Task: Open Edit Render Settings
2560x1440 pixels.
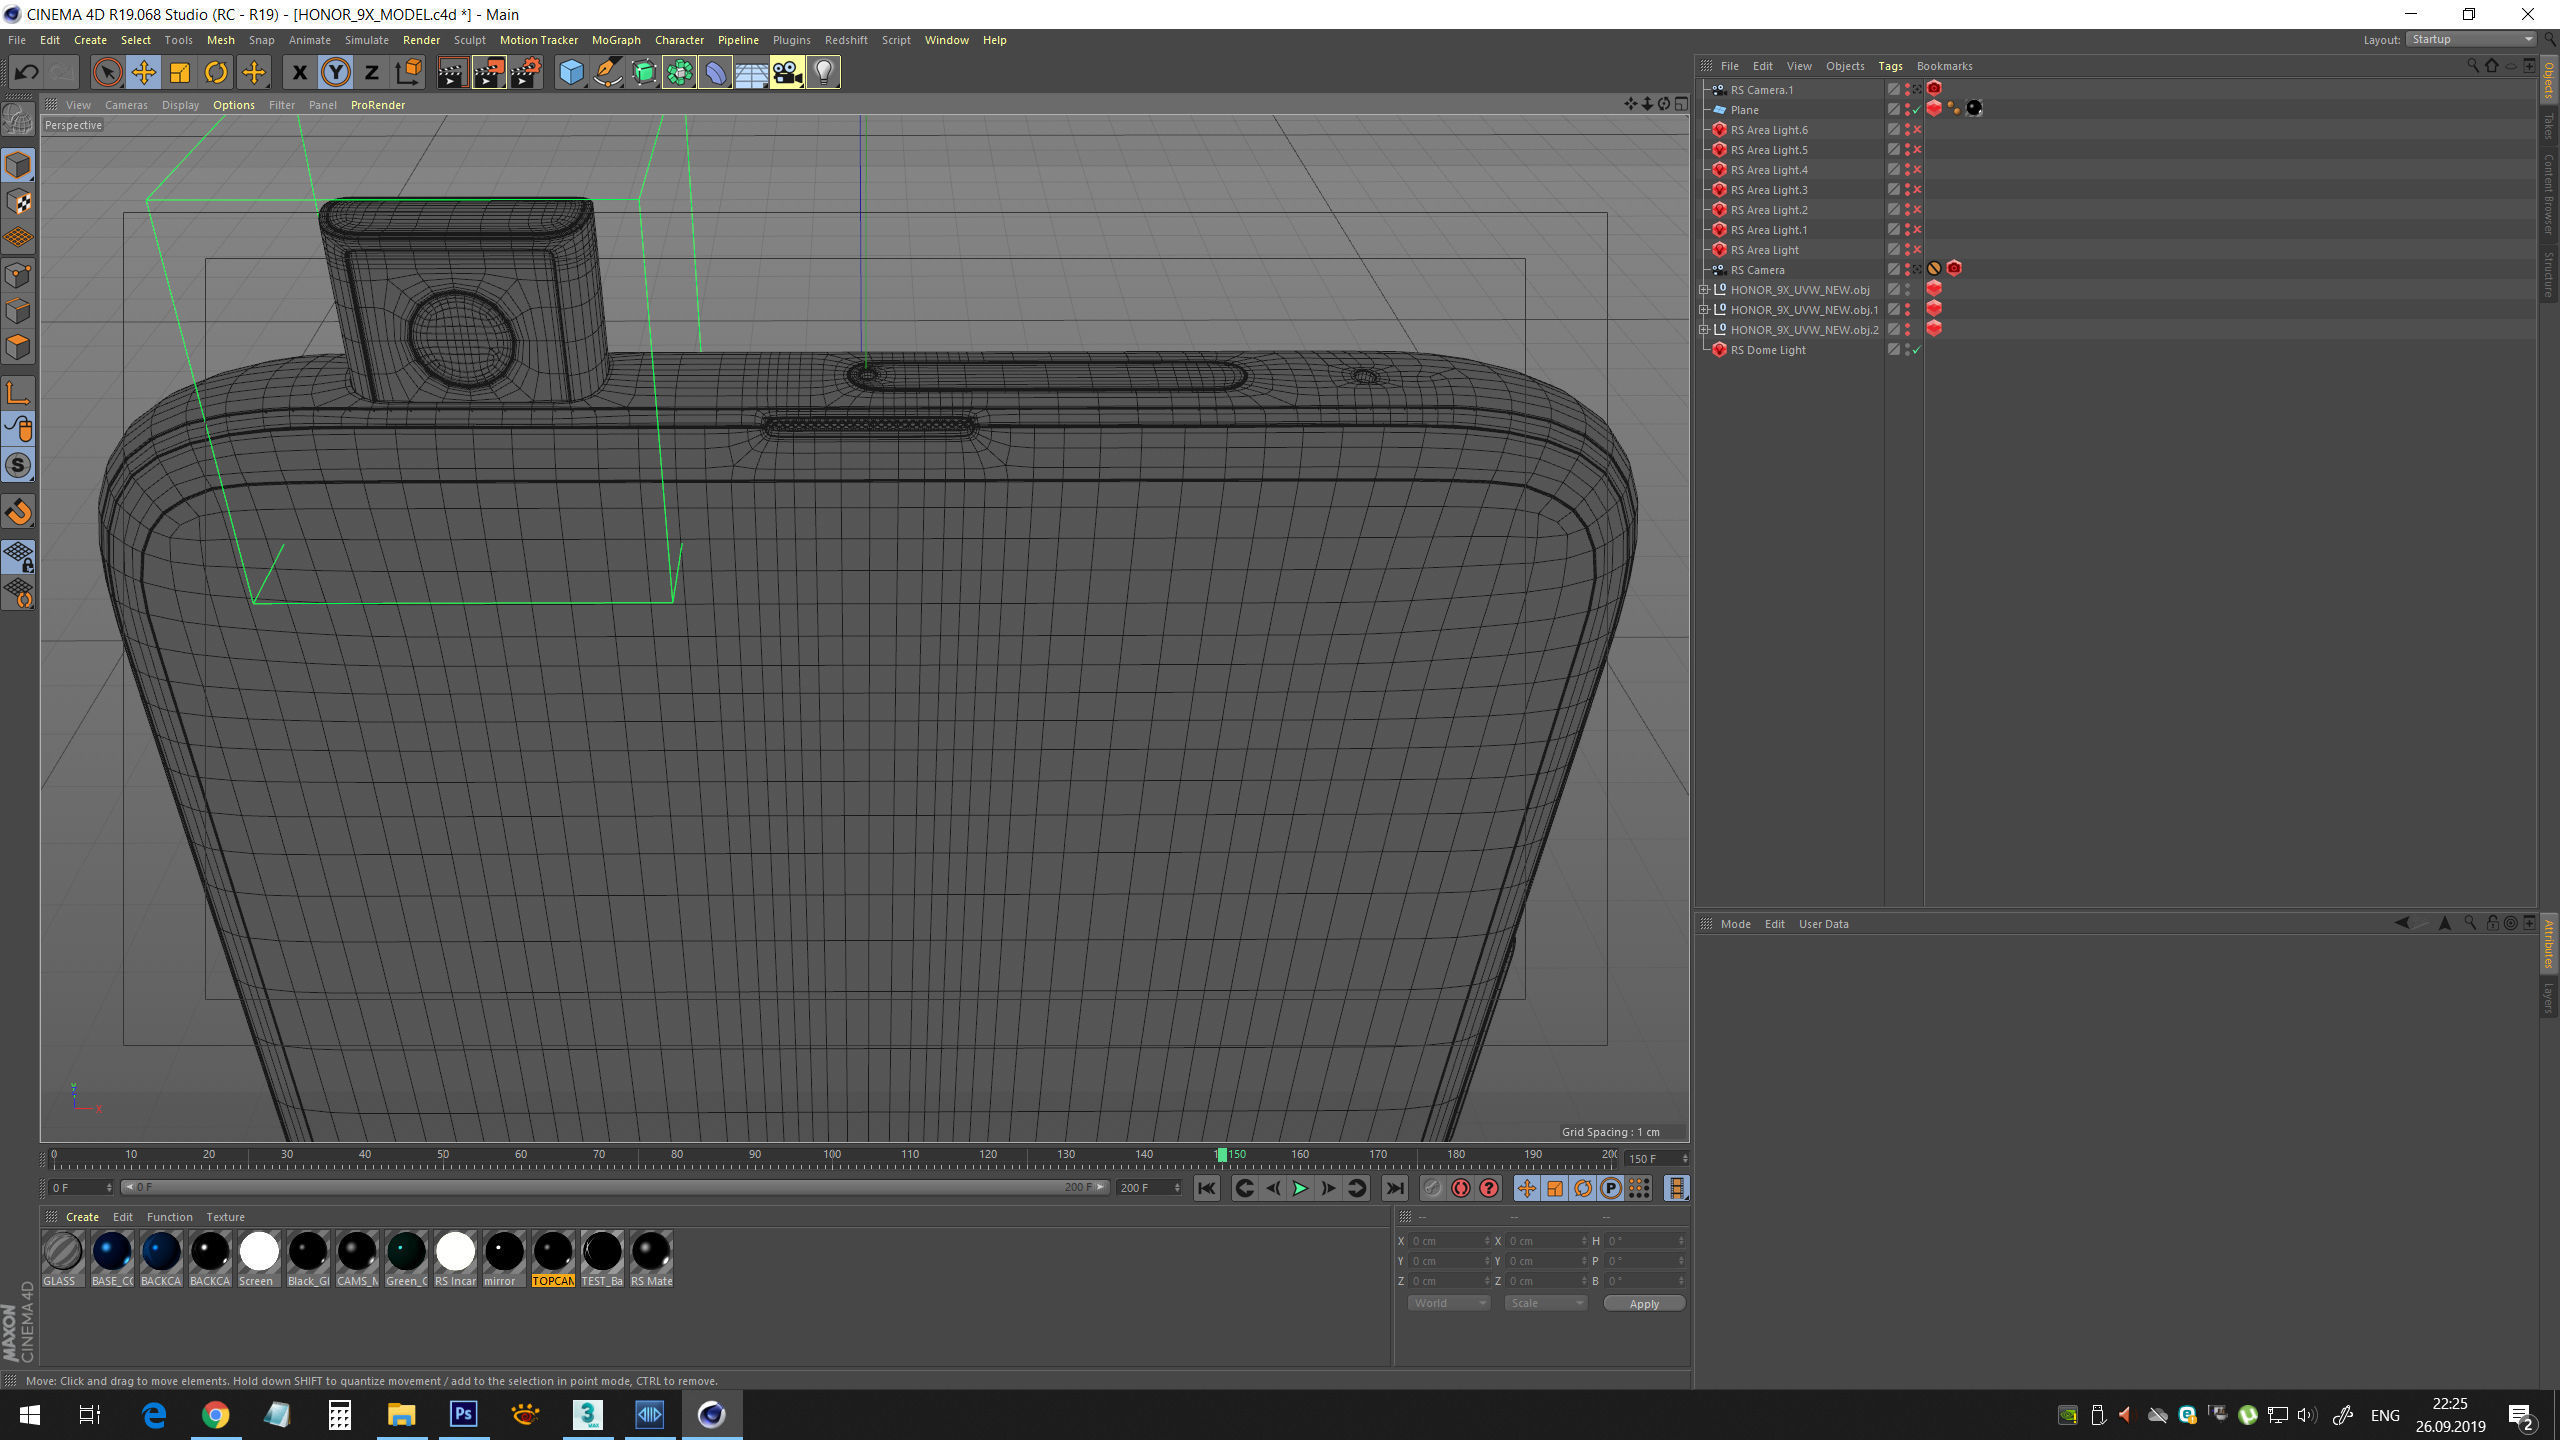Action: [525, 72]
